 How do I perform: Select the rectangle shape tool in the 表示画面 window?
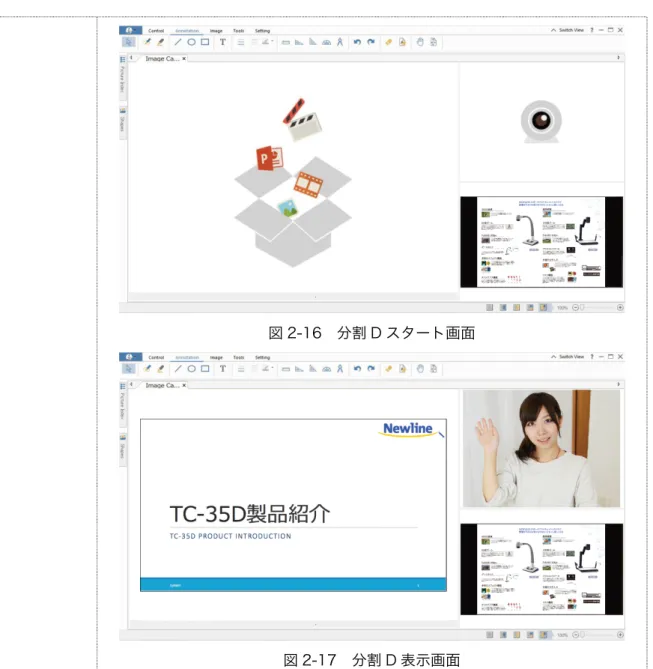(205, 369)
